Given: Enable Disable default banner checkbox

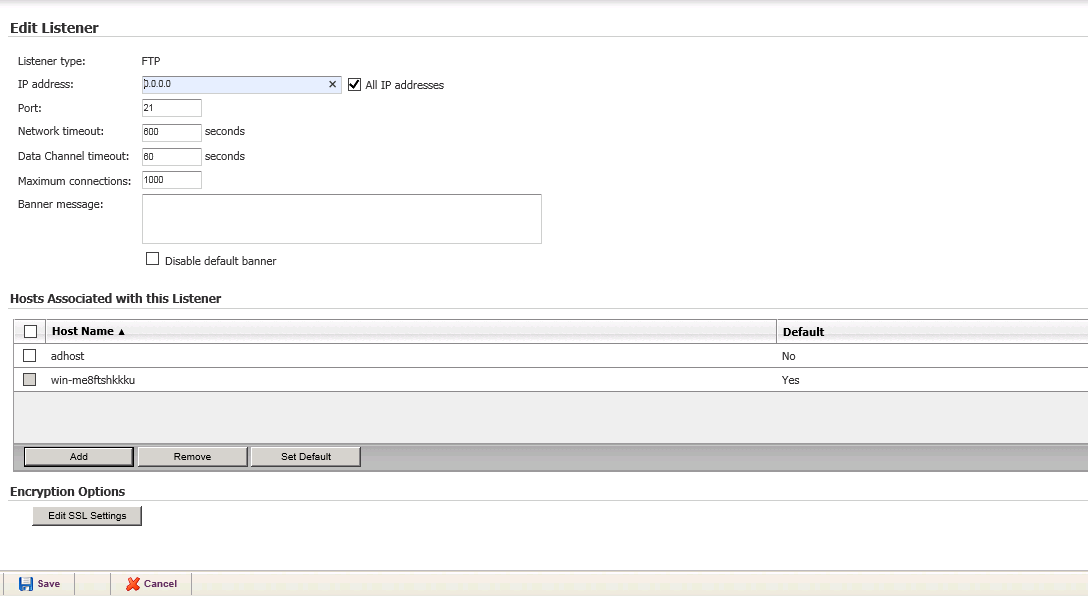Looking at the screenshot, I should pyautogui.click(x=153, y=259).
